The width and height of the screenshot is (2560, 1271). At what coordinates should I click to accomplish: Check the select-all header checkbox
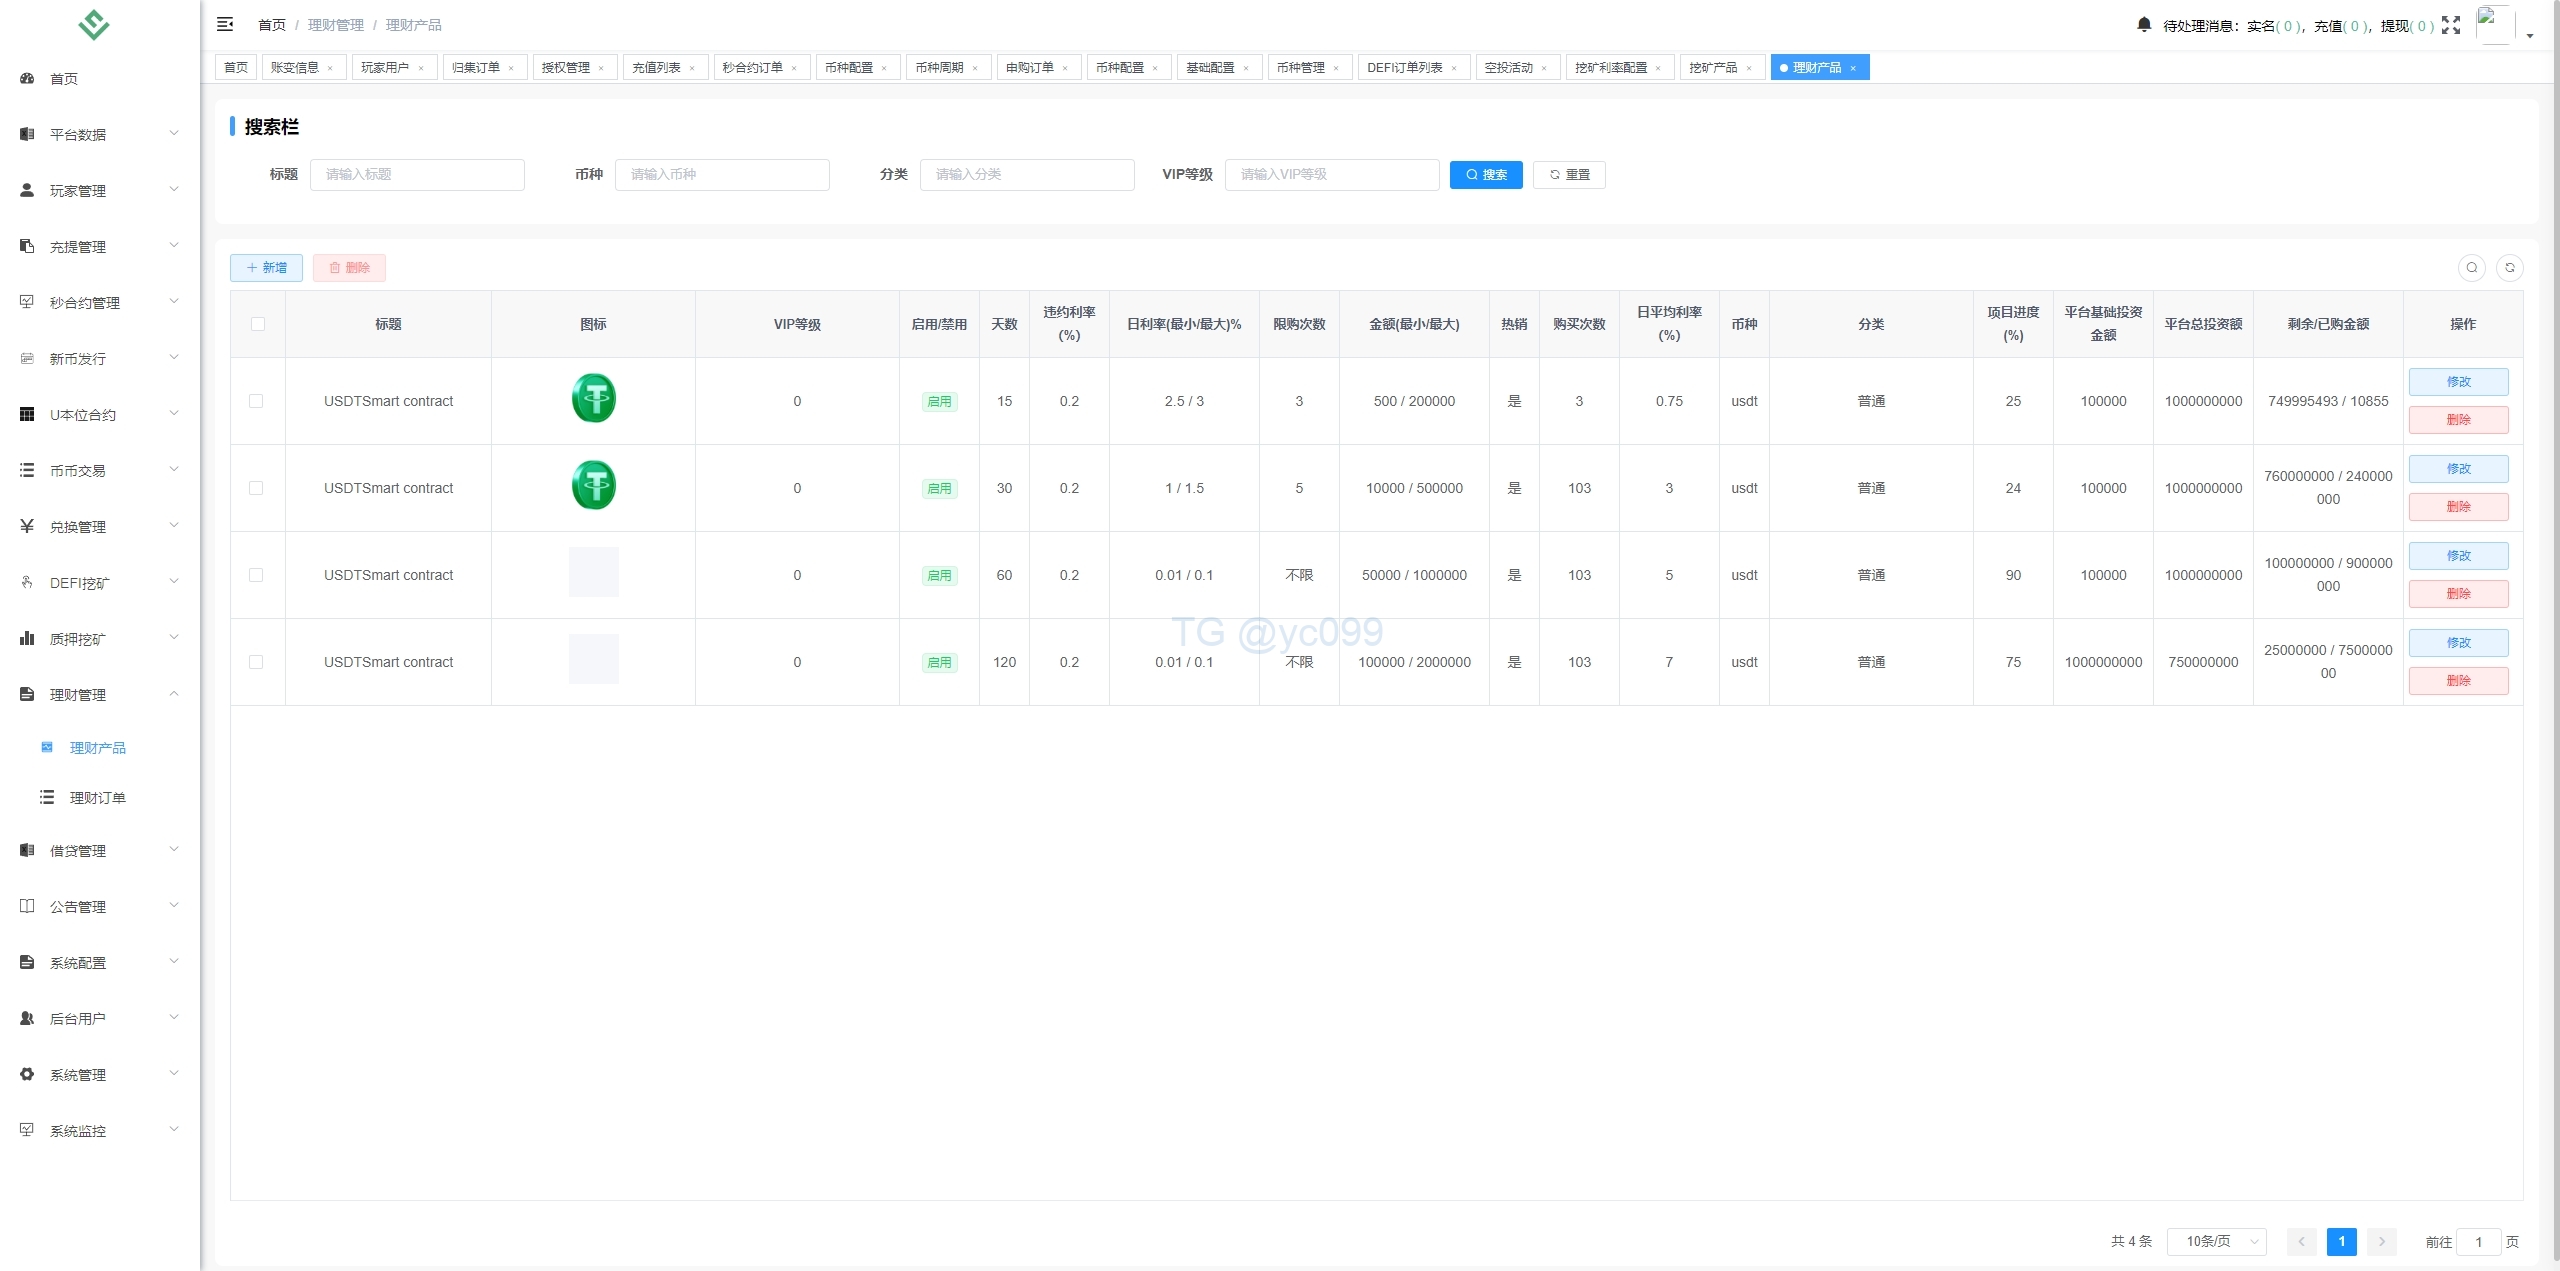(x=257, y=324)
